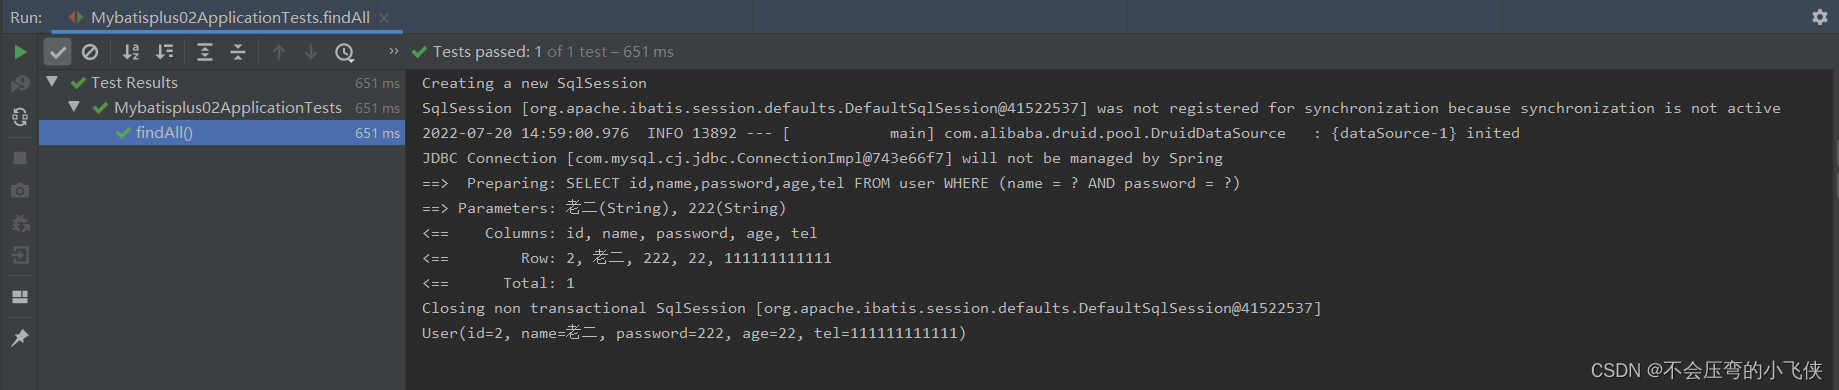Open the Run panel settings gear

[1820, 17]
